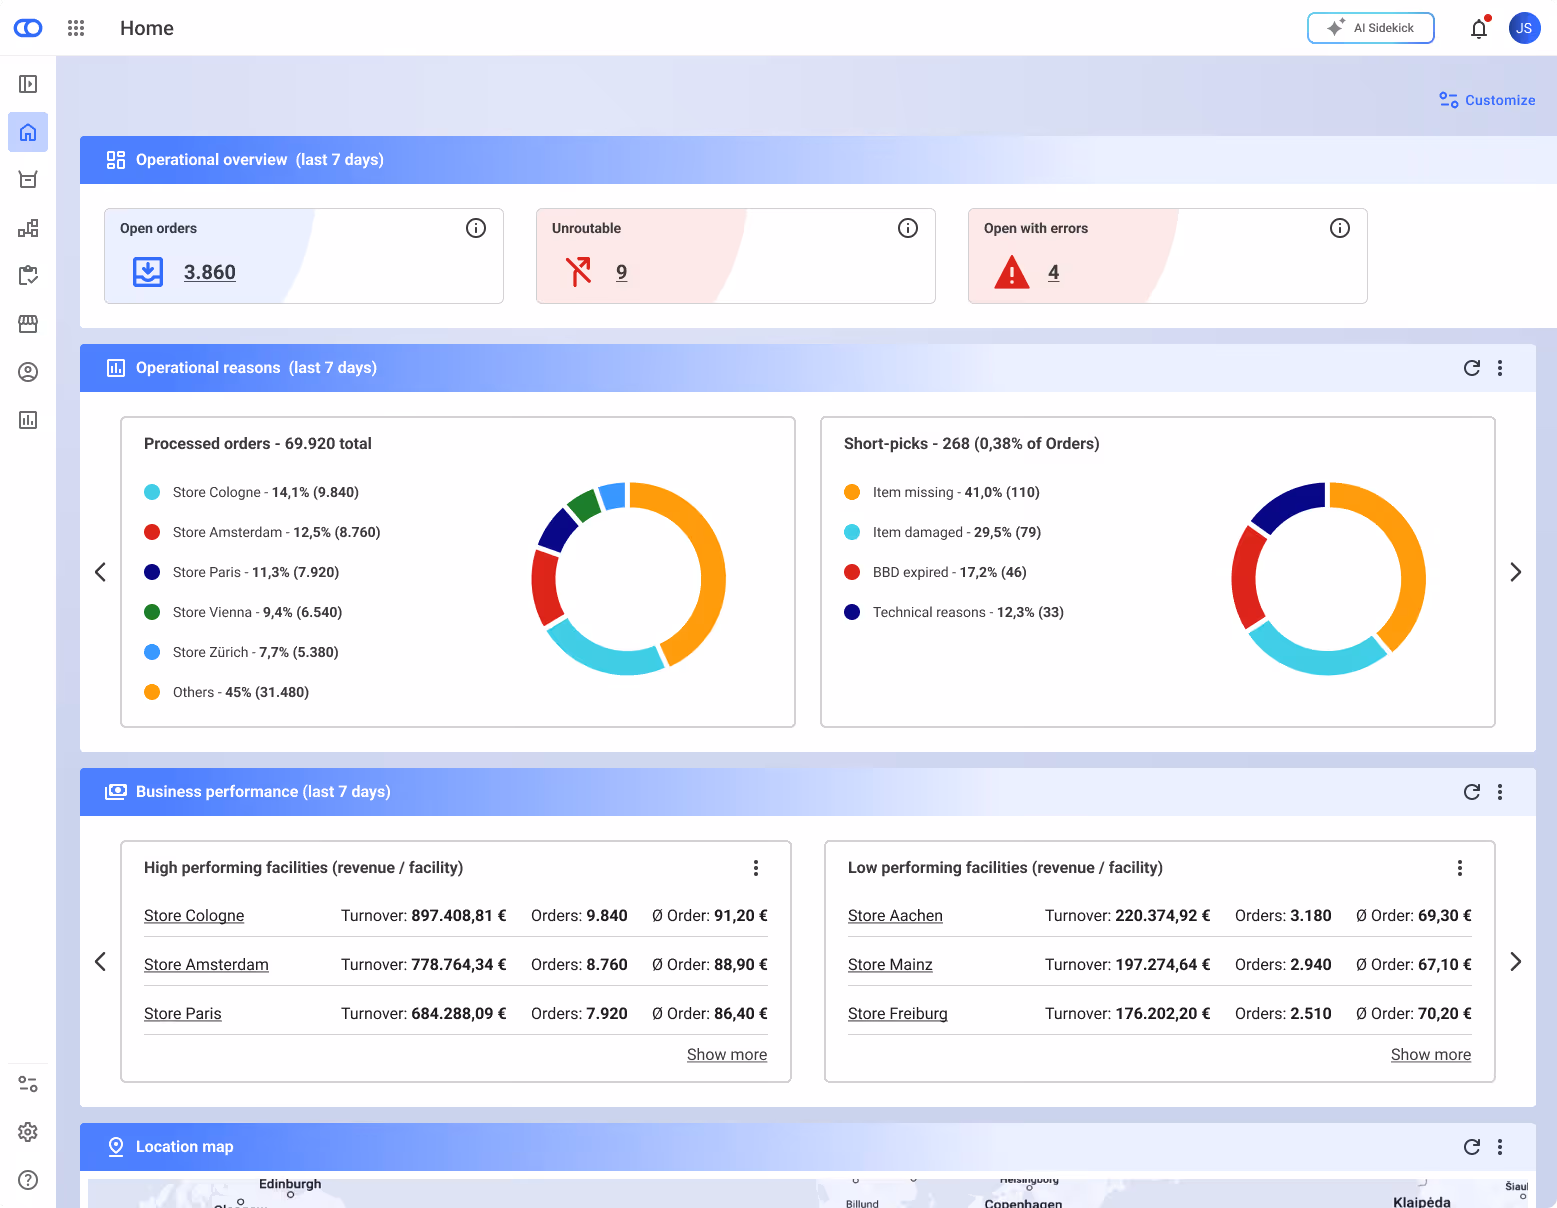Click the Technical reasons navy legend dot

[x=852, y=612]
